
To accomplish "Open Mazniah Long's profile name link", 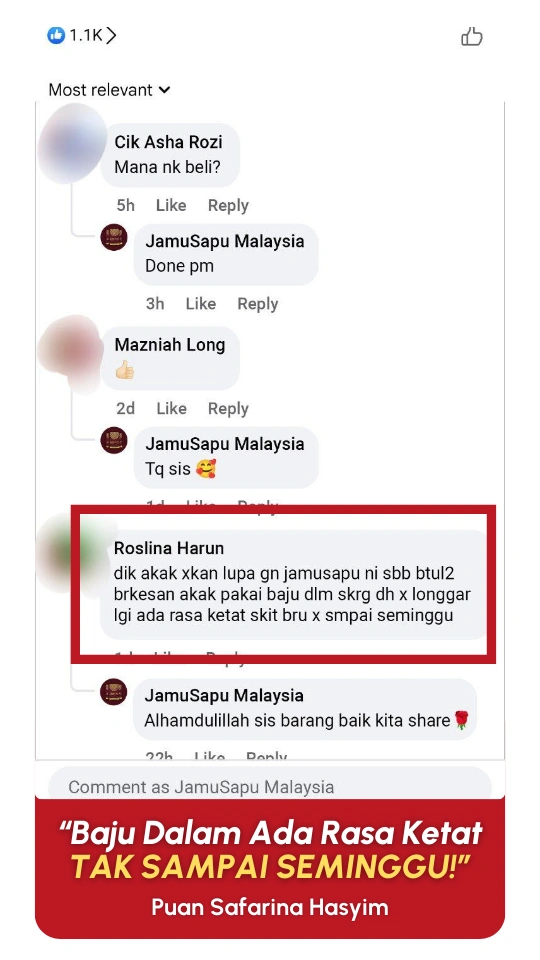I will tap(170, 345).
